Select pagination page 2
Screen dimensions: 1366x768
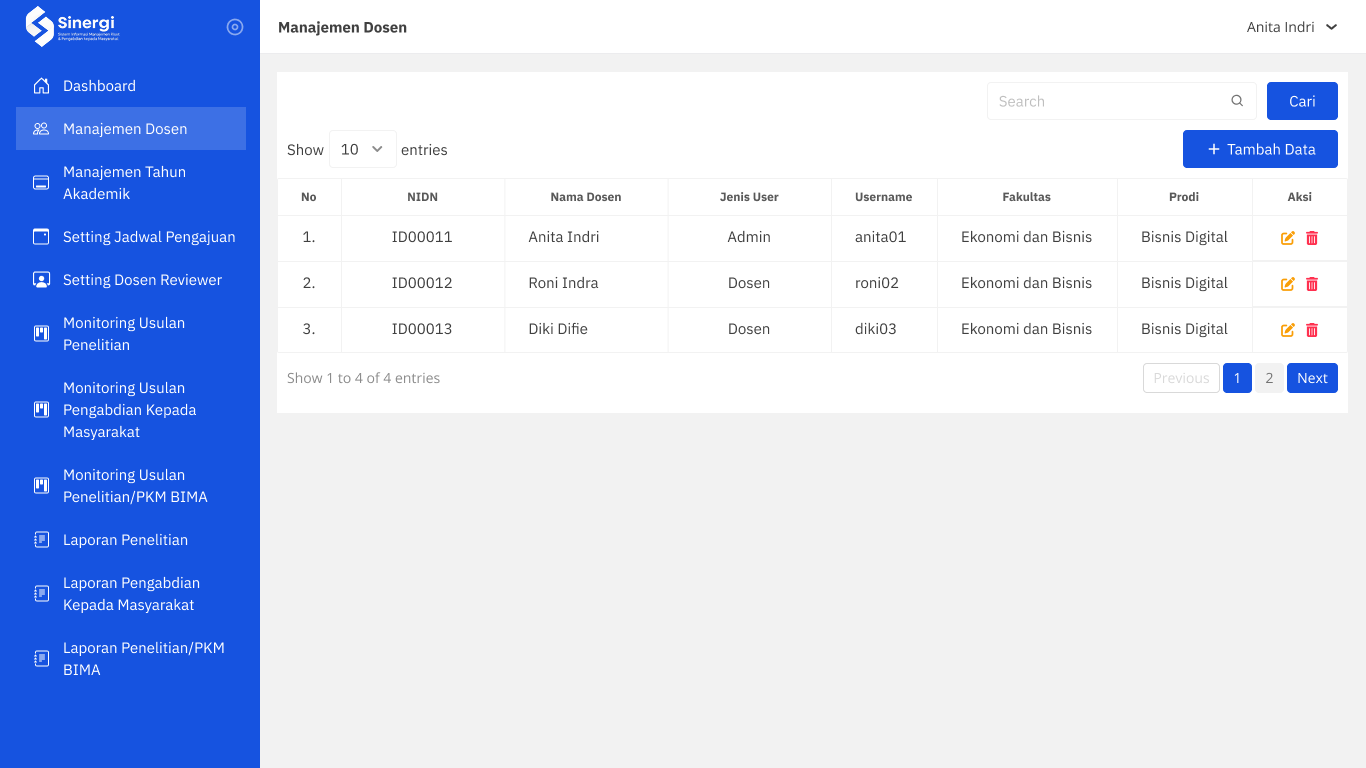coord(1269,378)
